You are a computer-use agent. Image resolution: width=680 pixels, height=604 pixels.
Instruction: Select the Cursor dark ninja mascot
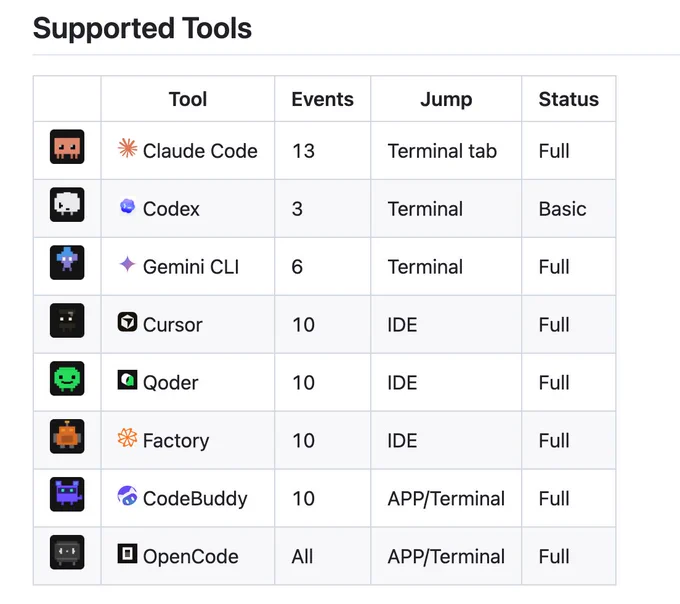(x=67, y=320)
